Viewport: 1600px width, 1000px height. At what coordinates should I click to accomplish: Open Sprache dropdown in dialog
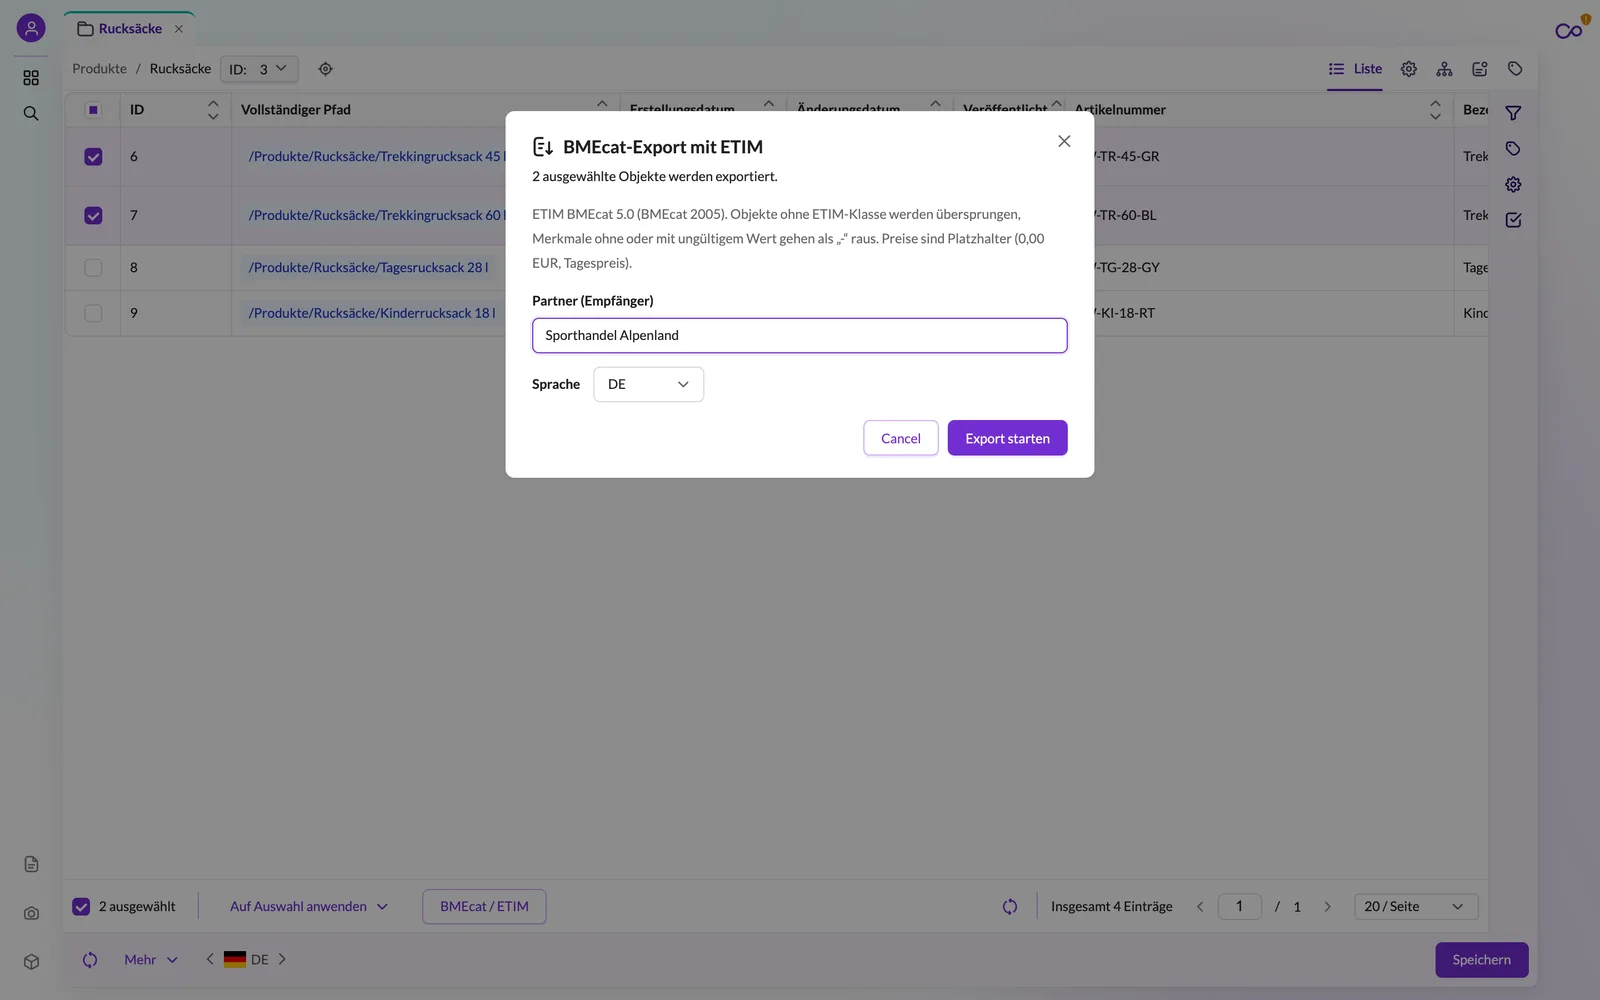tap(648, 384)
